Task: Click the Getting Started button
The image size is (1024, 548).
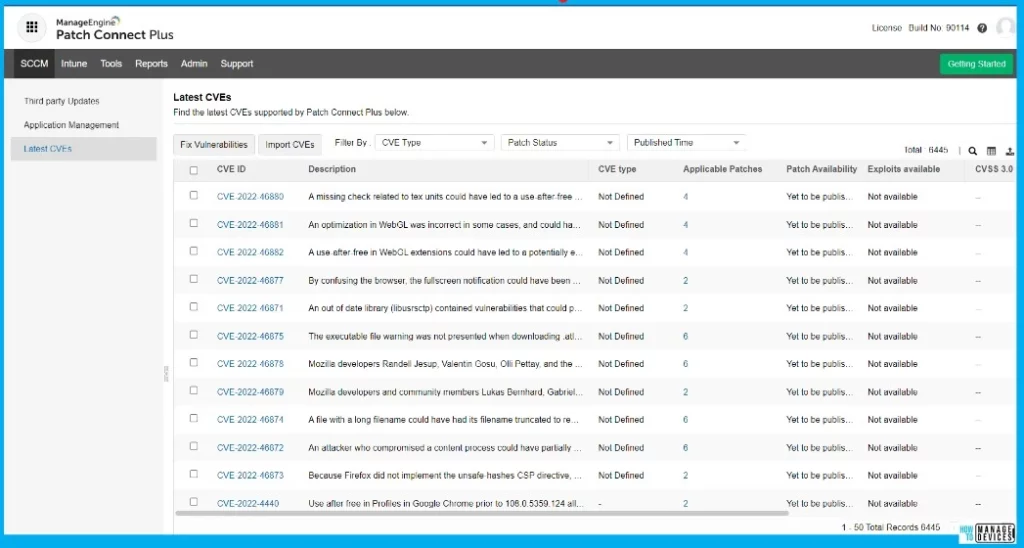Action: pyautogui.click(x=976, y=64)
